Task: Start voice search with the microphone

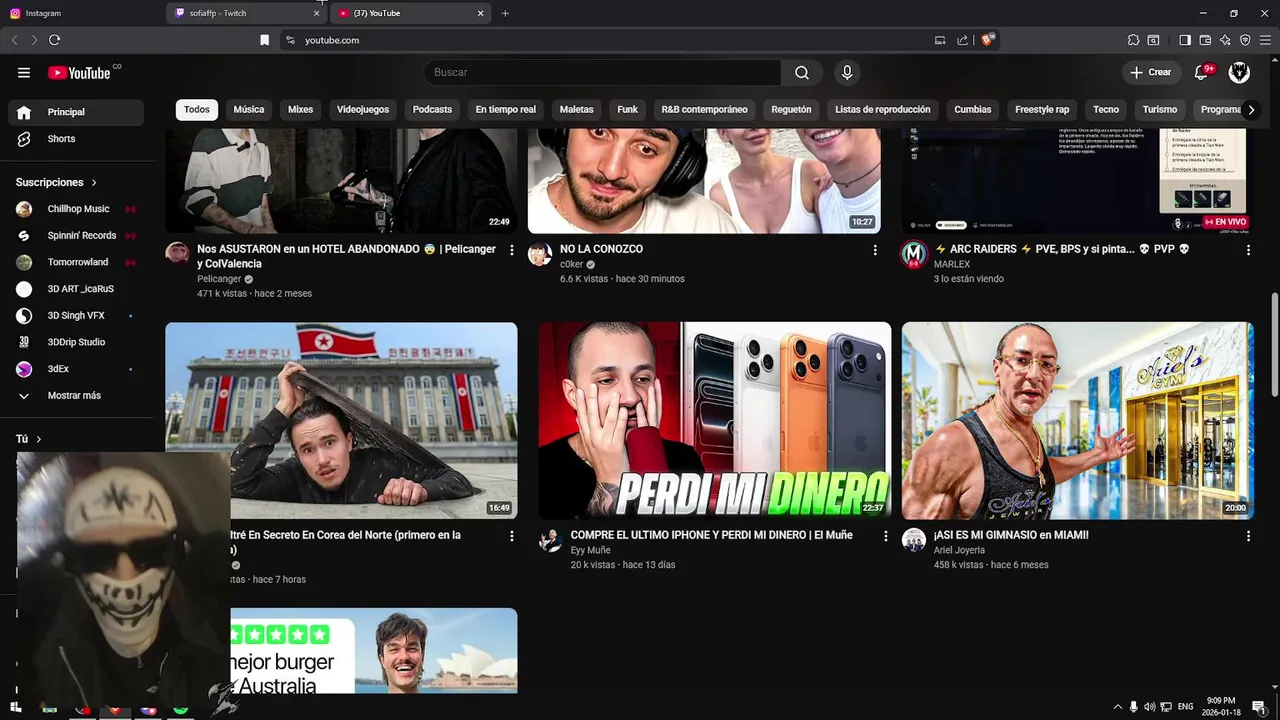Action: (847, 72)
